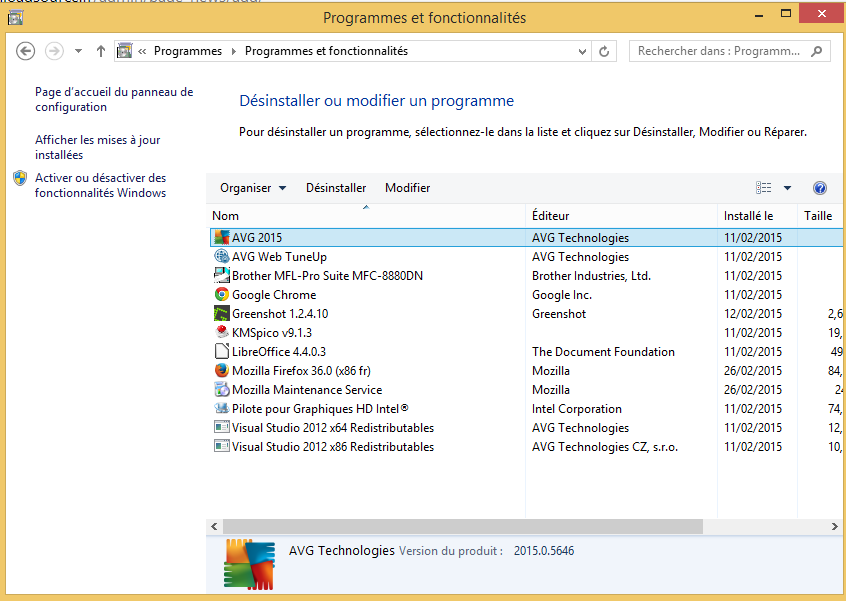Viewport: 846px width, 601px height.
Task: Click the control panel icon in address bar
Action: point(125,51)
